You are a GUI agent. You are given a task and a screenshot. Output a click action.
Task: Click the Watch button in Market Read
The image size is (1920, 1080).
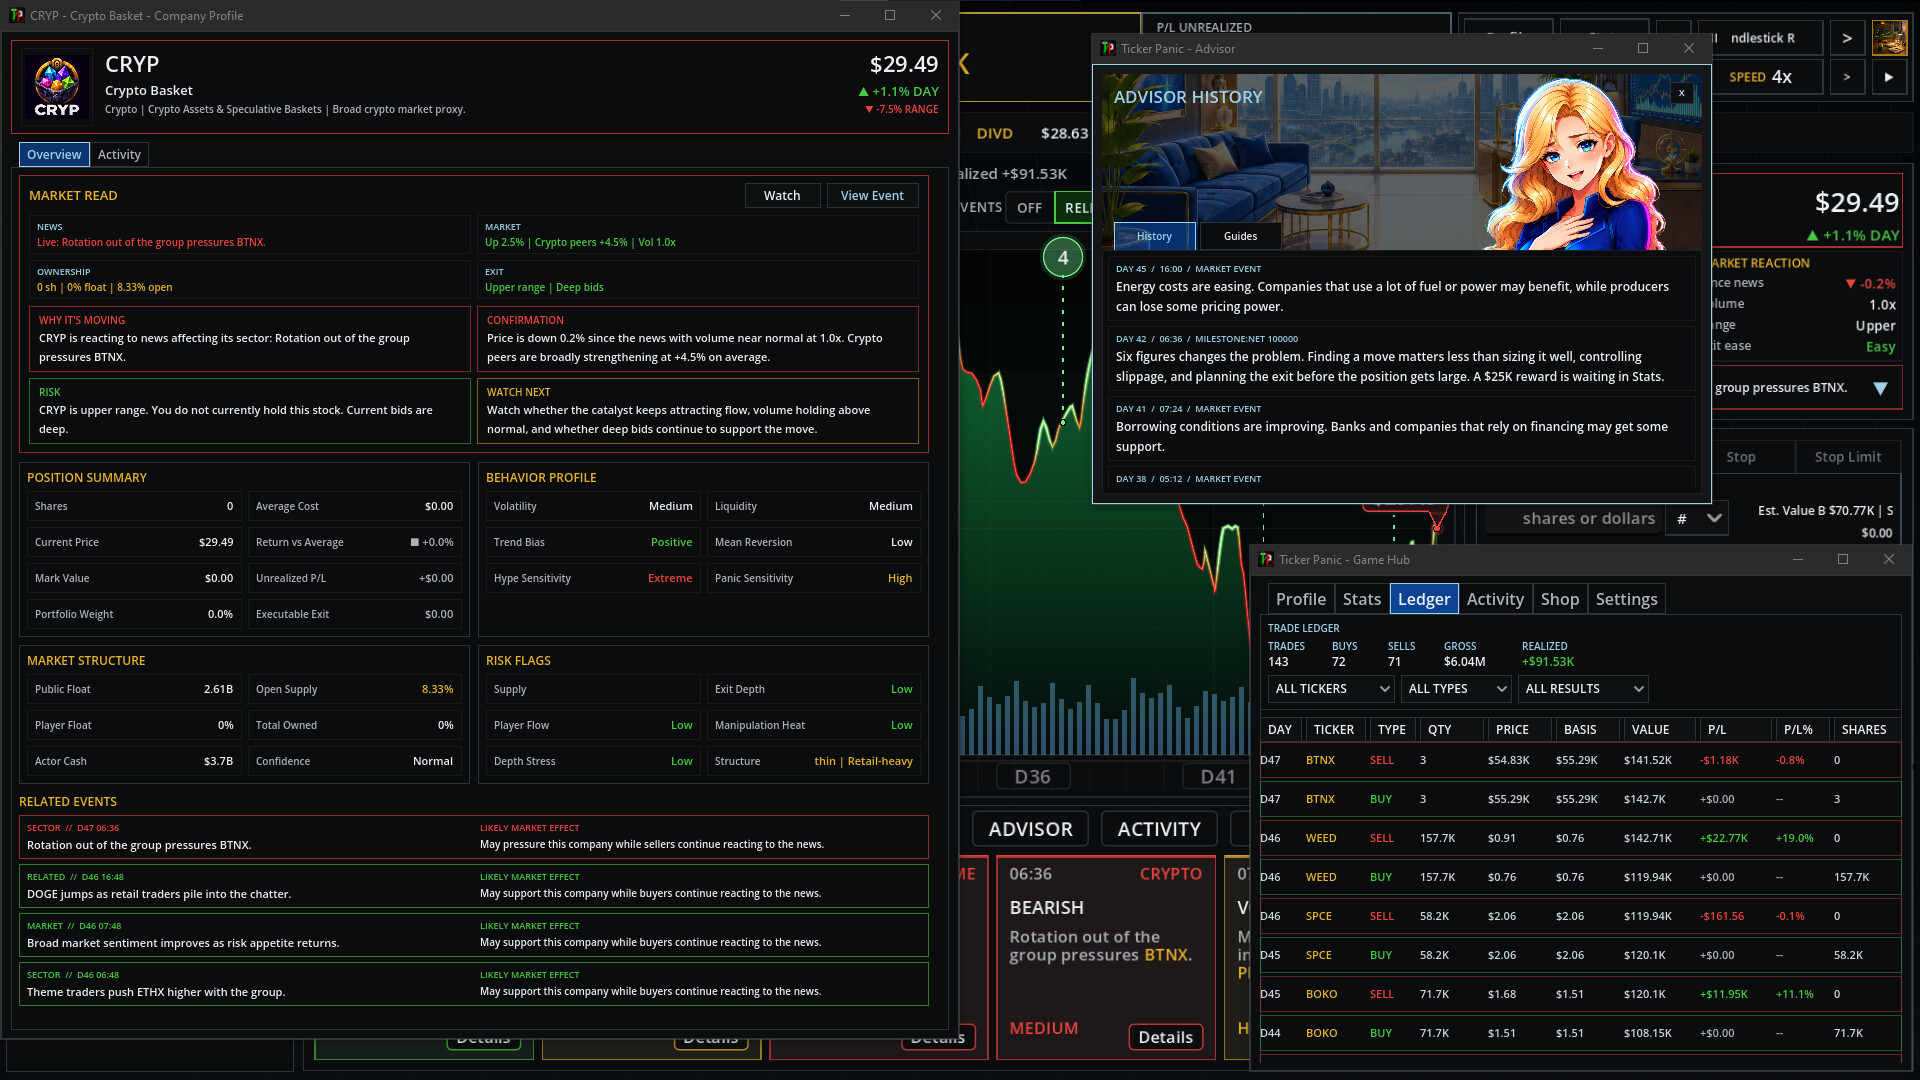coord(782,196)
